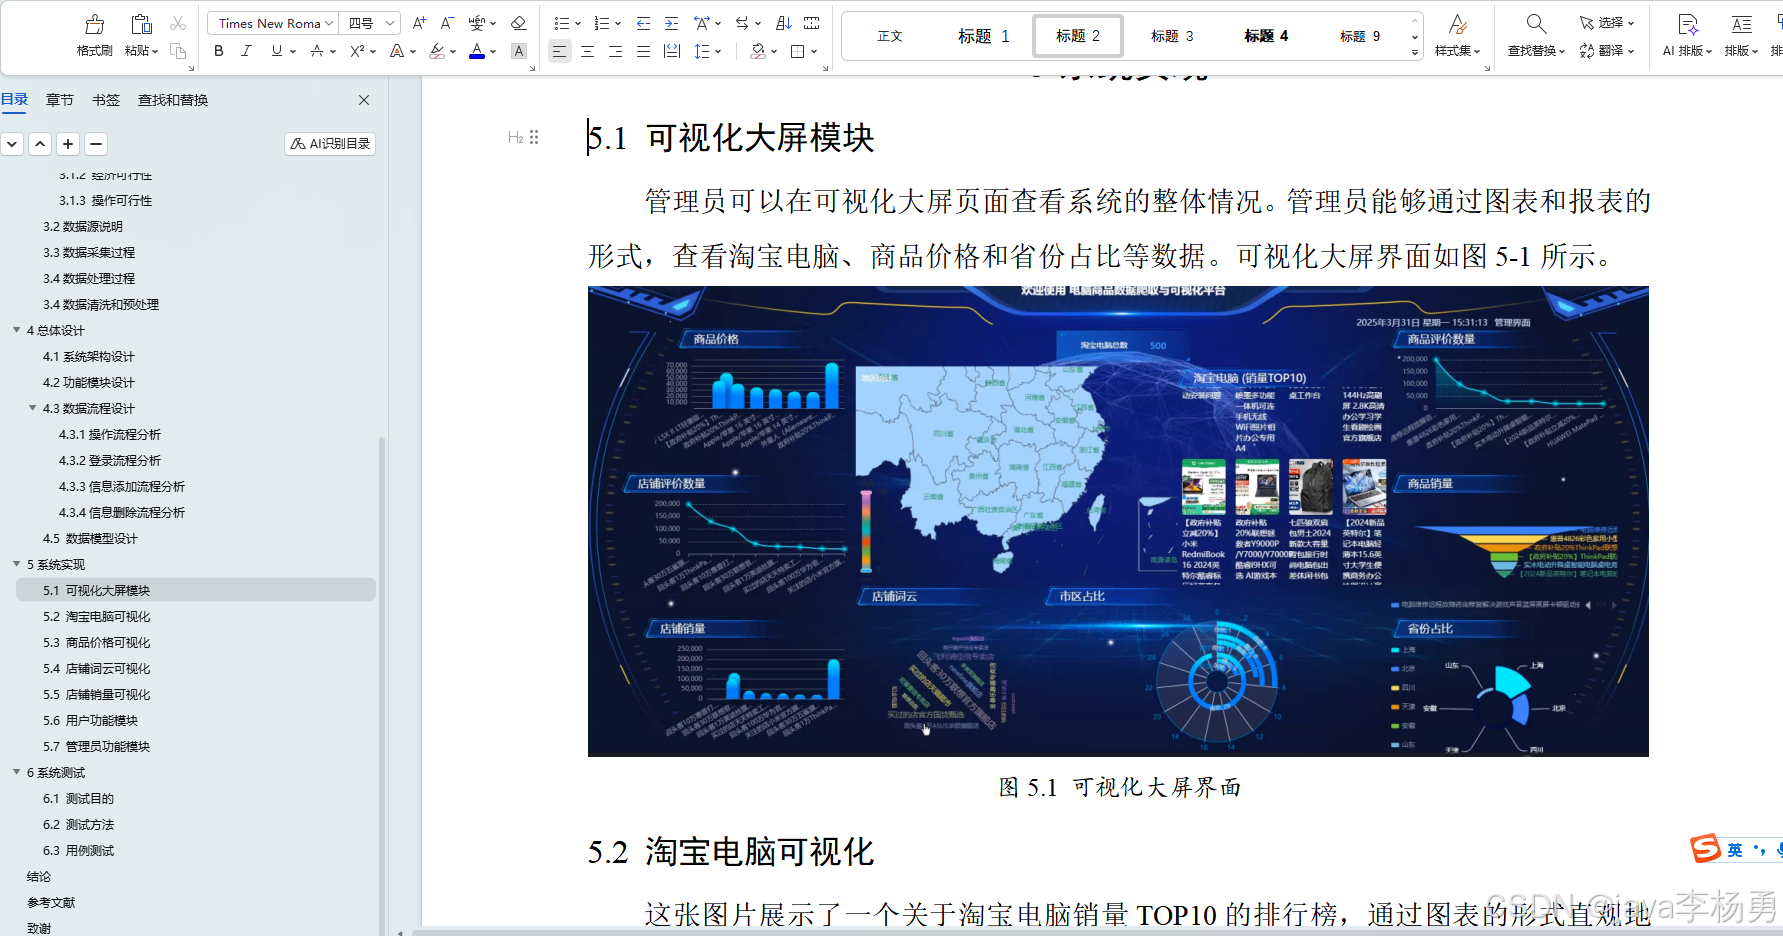Viewport: 1783px width, 936px height.
Task: Click the center alignment icon
Action: click(x=588, y=51)
